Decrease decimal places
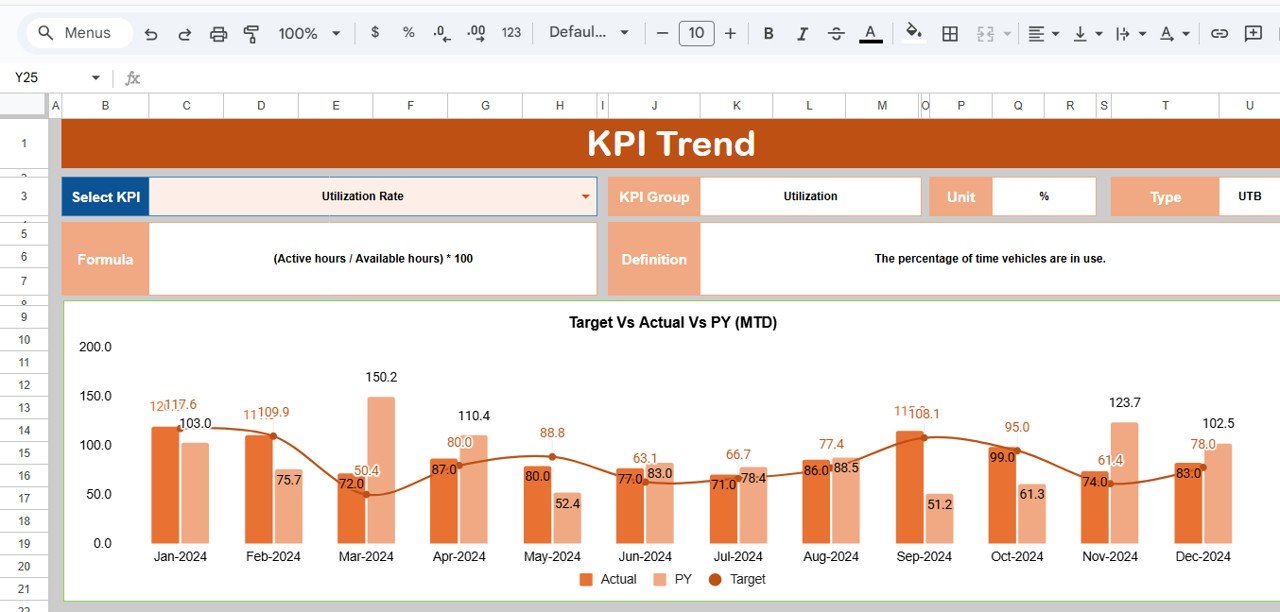This screenshot has height=612, width=1280. (x=441, y=33)
